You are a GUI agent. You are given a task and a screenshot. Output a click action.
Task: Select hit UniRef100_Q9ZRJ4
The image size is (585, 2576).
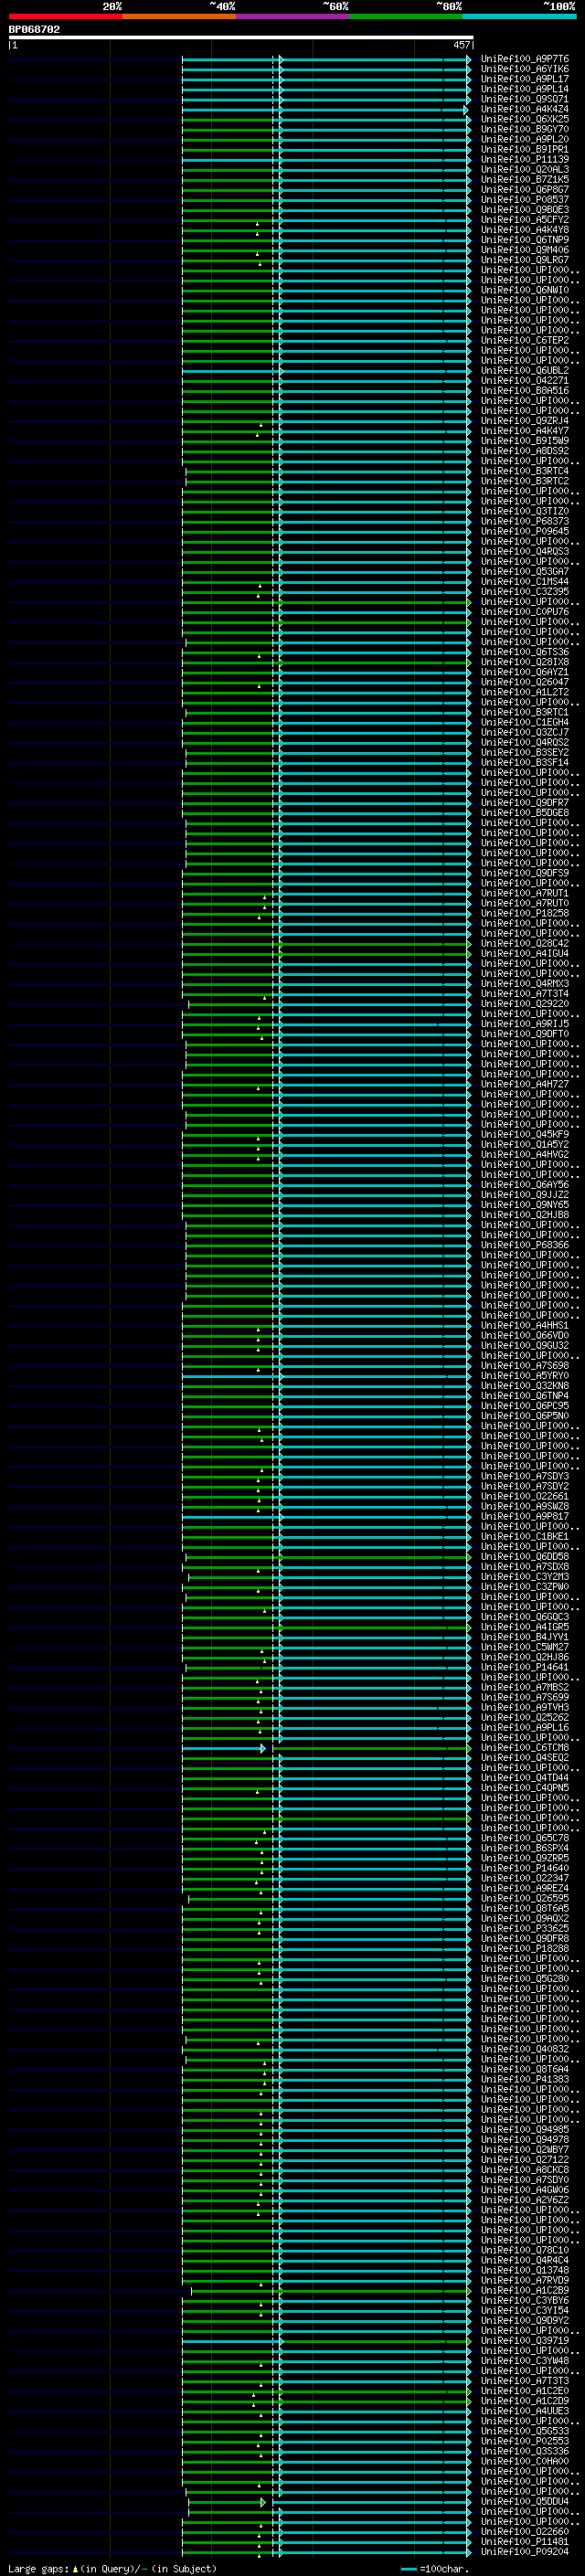525,421
